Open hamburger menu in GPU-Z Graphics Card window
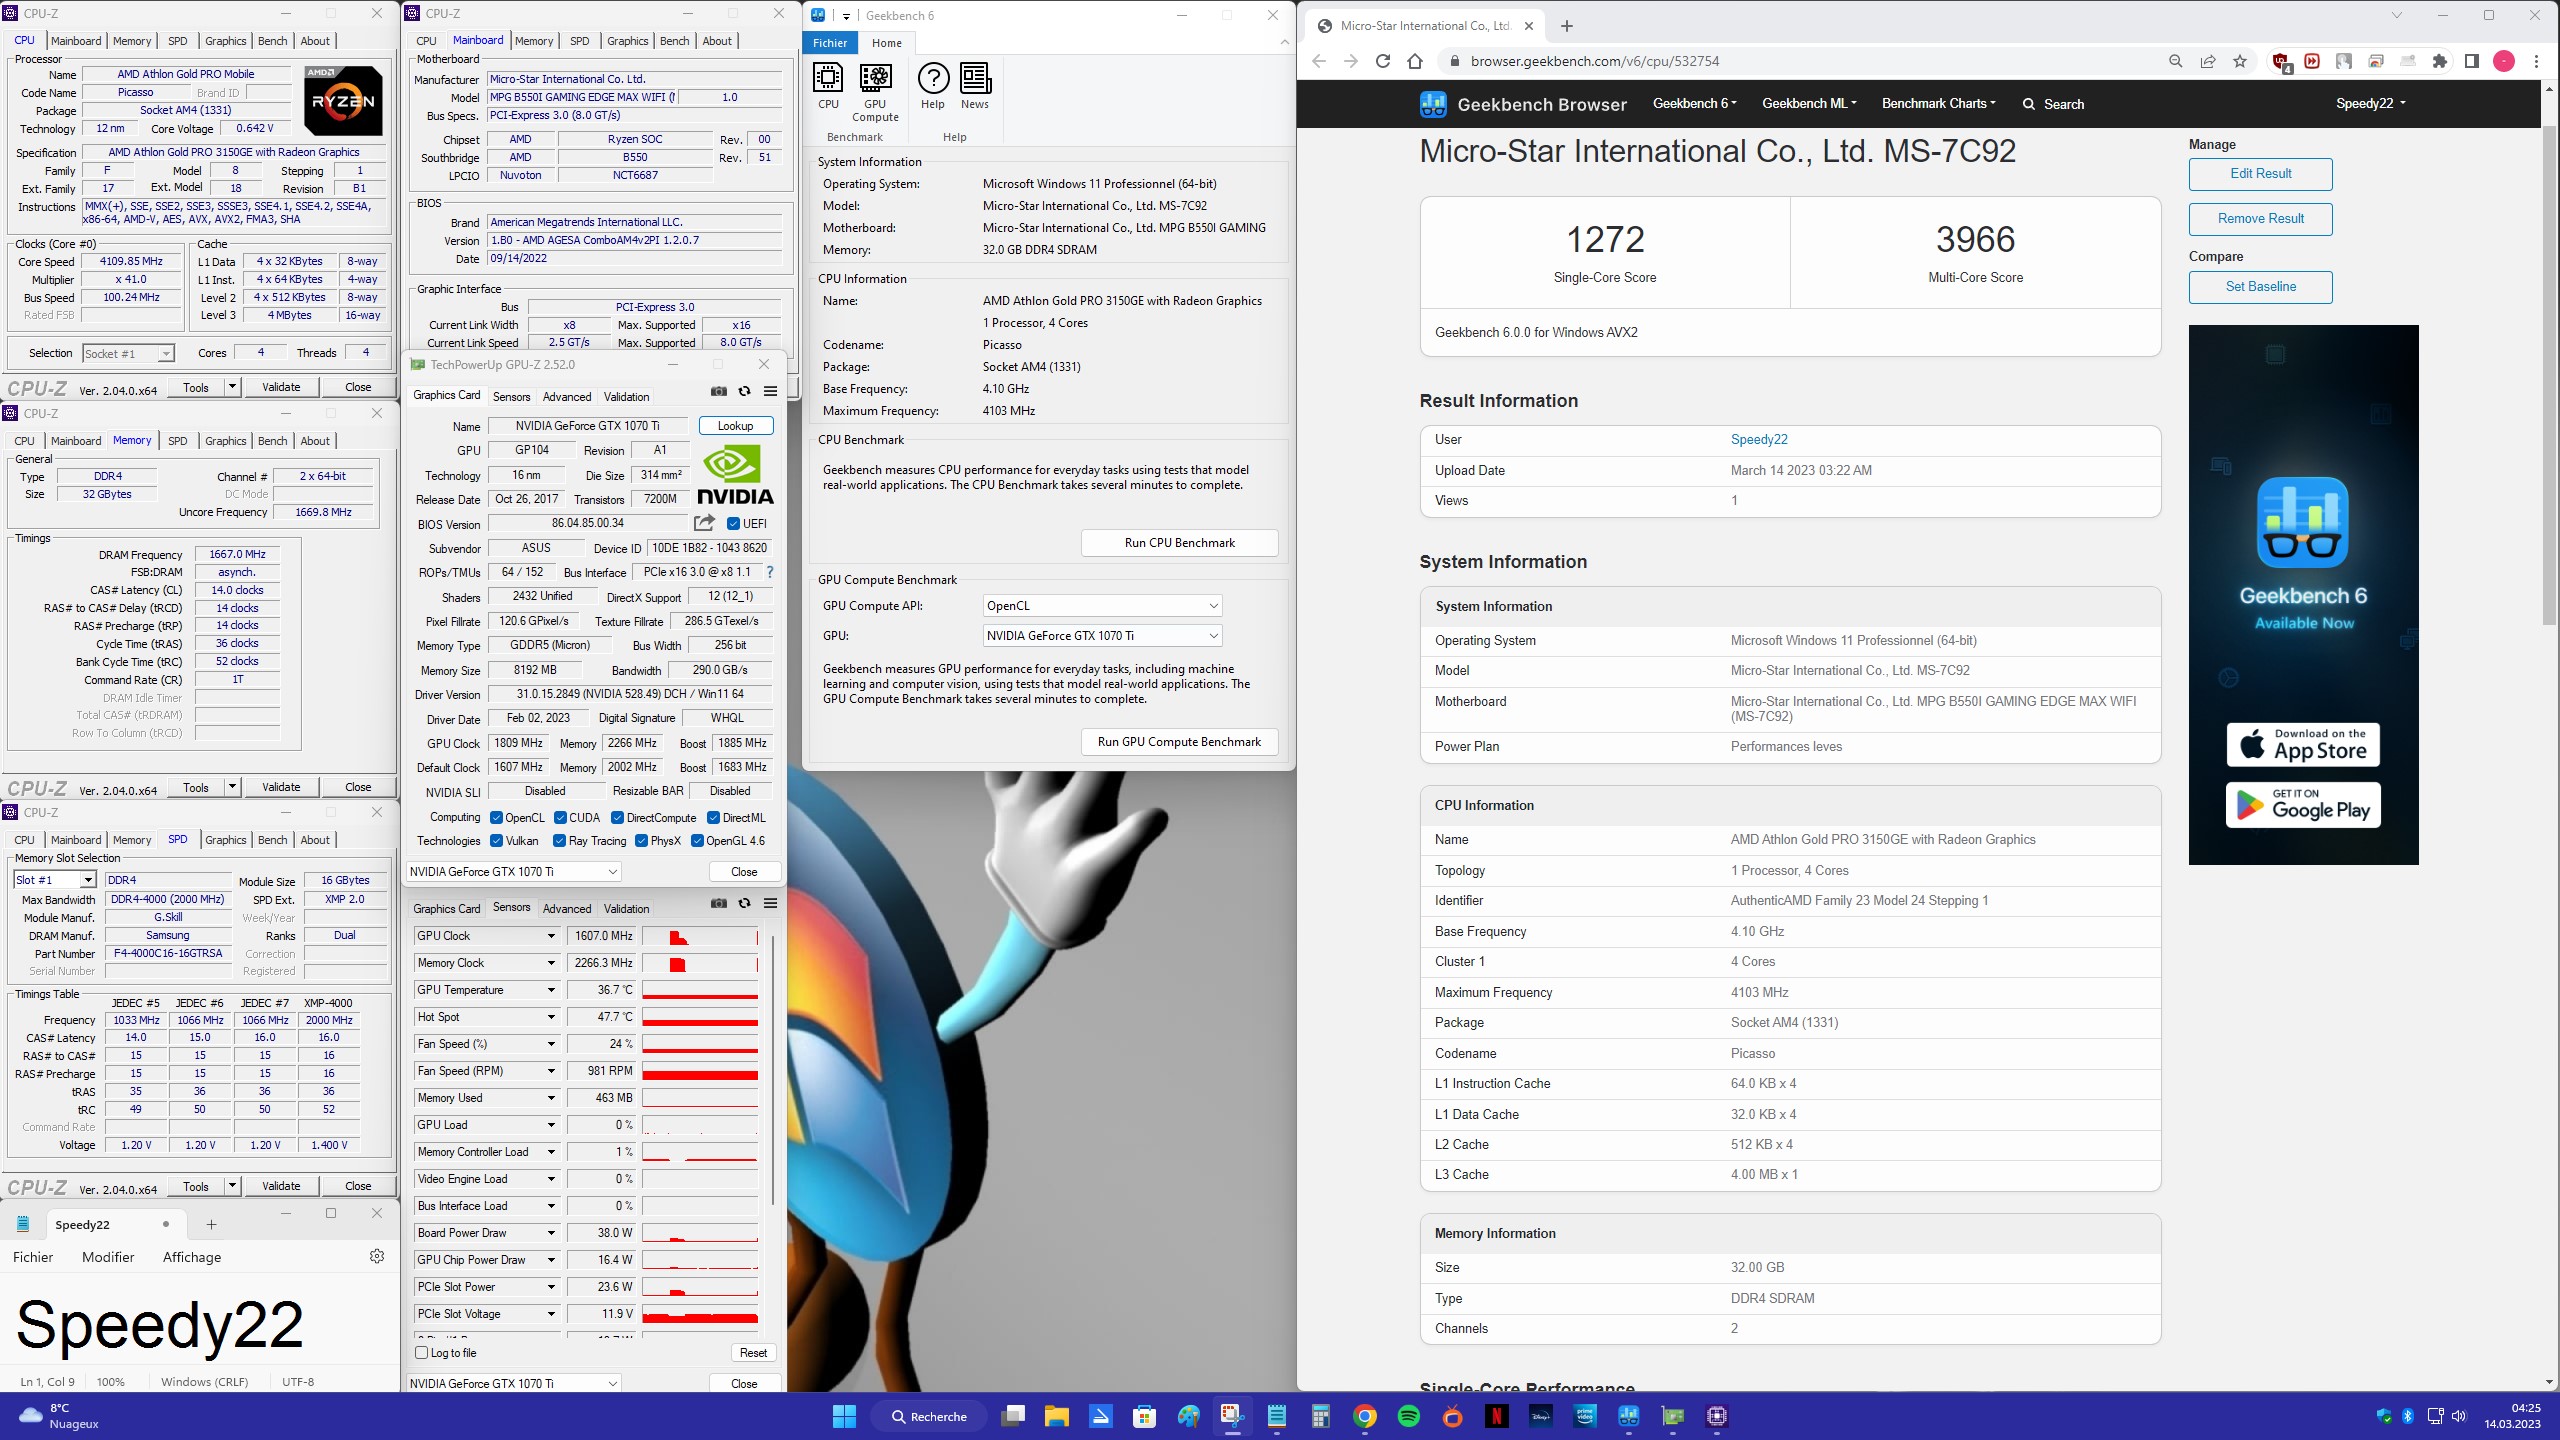 point(770,391)
